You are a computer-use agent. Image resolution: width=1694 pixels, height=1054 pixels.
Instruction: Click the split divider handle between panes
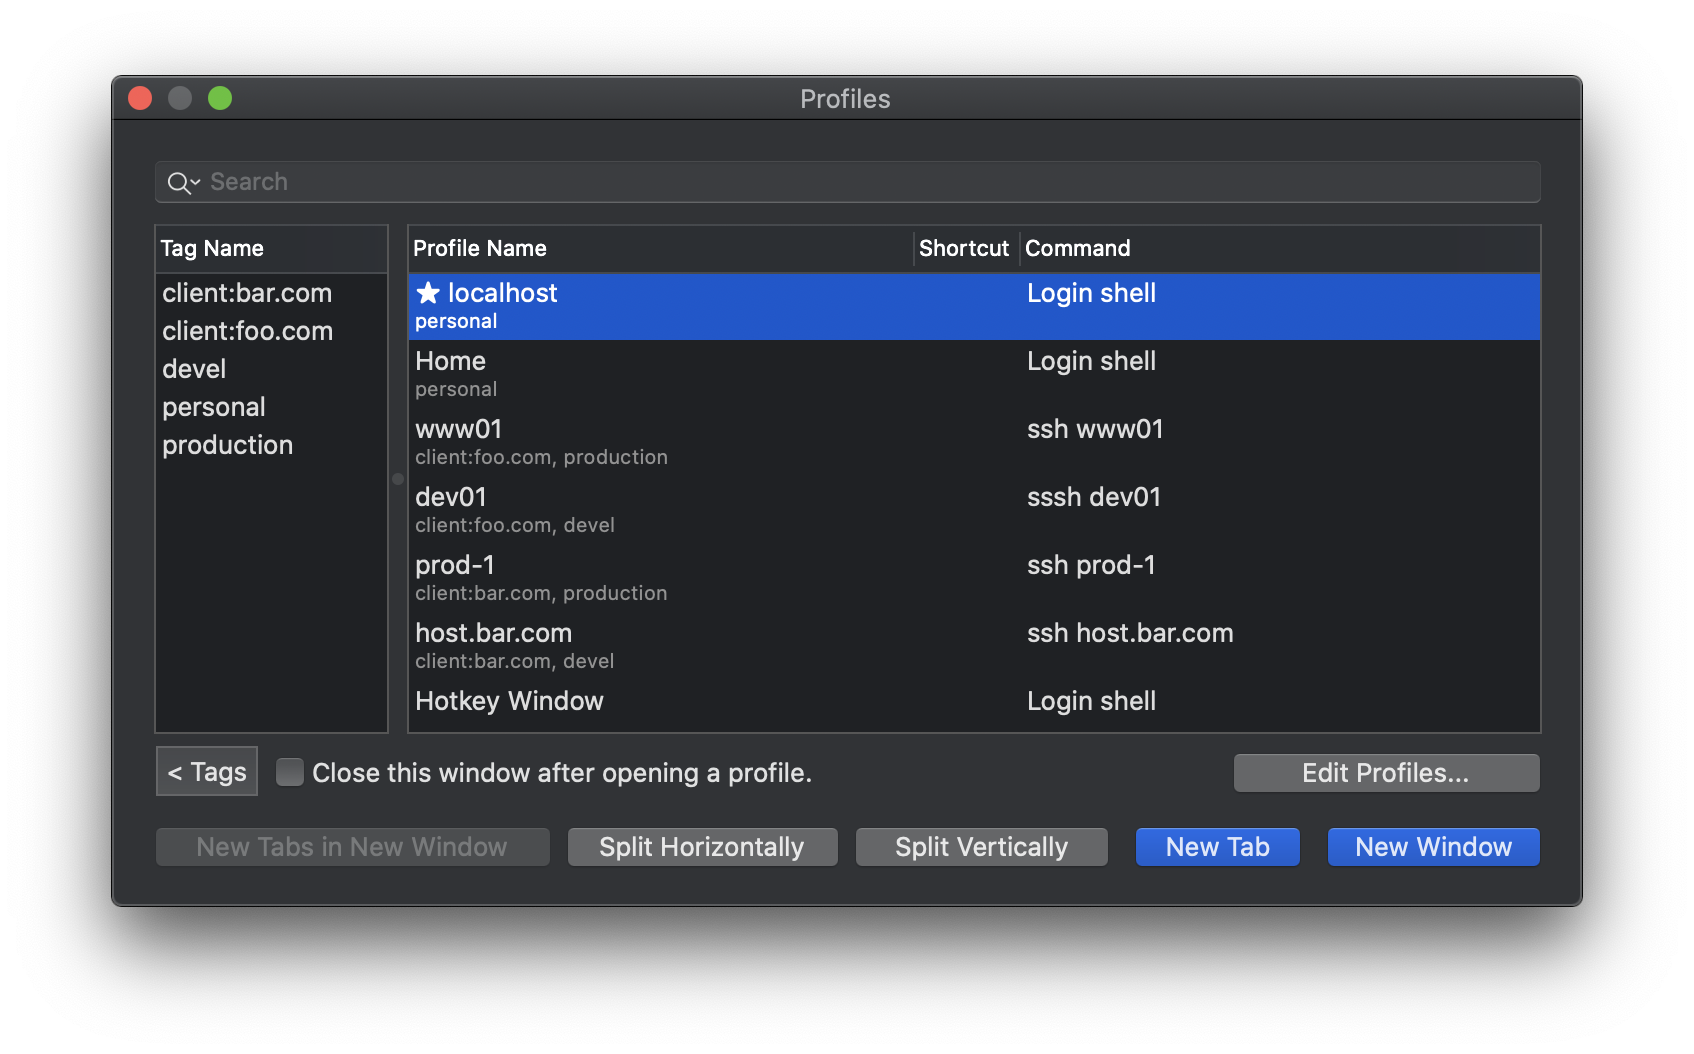tap(398, 479)
